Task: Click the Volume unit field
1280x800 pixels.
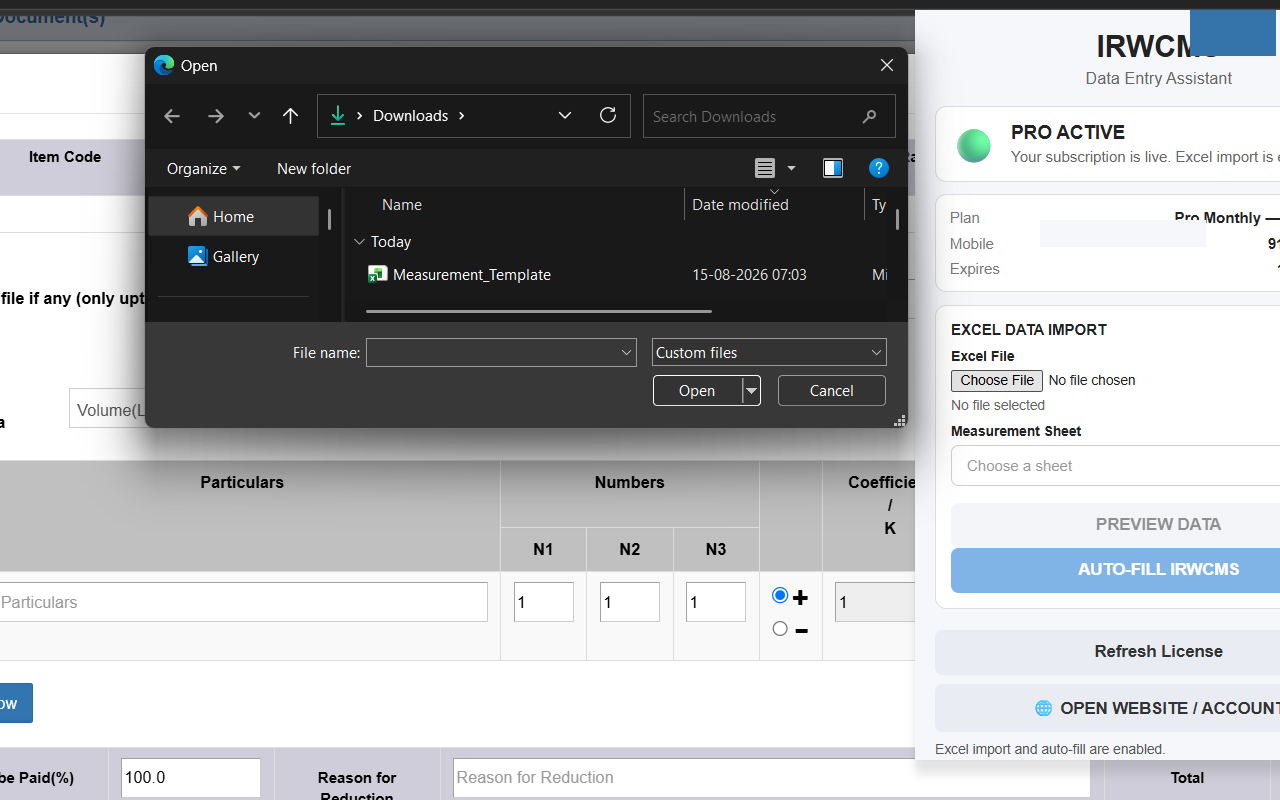Action: click(108, 409)
